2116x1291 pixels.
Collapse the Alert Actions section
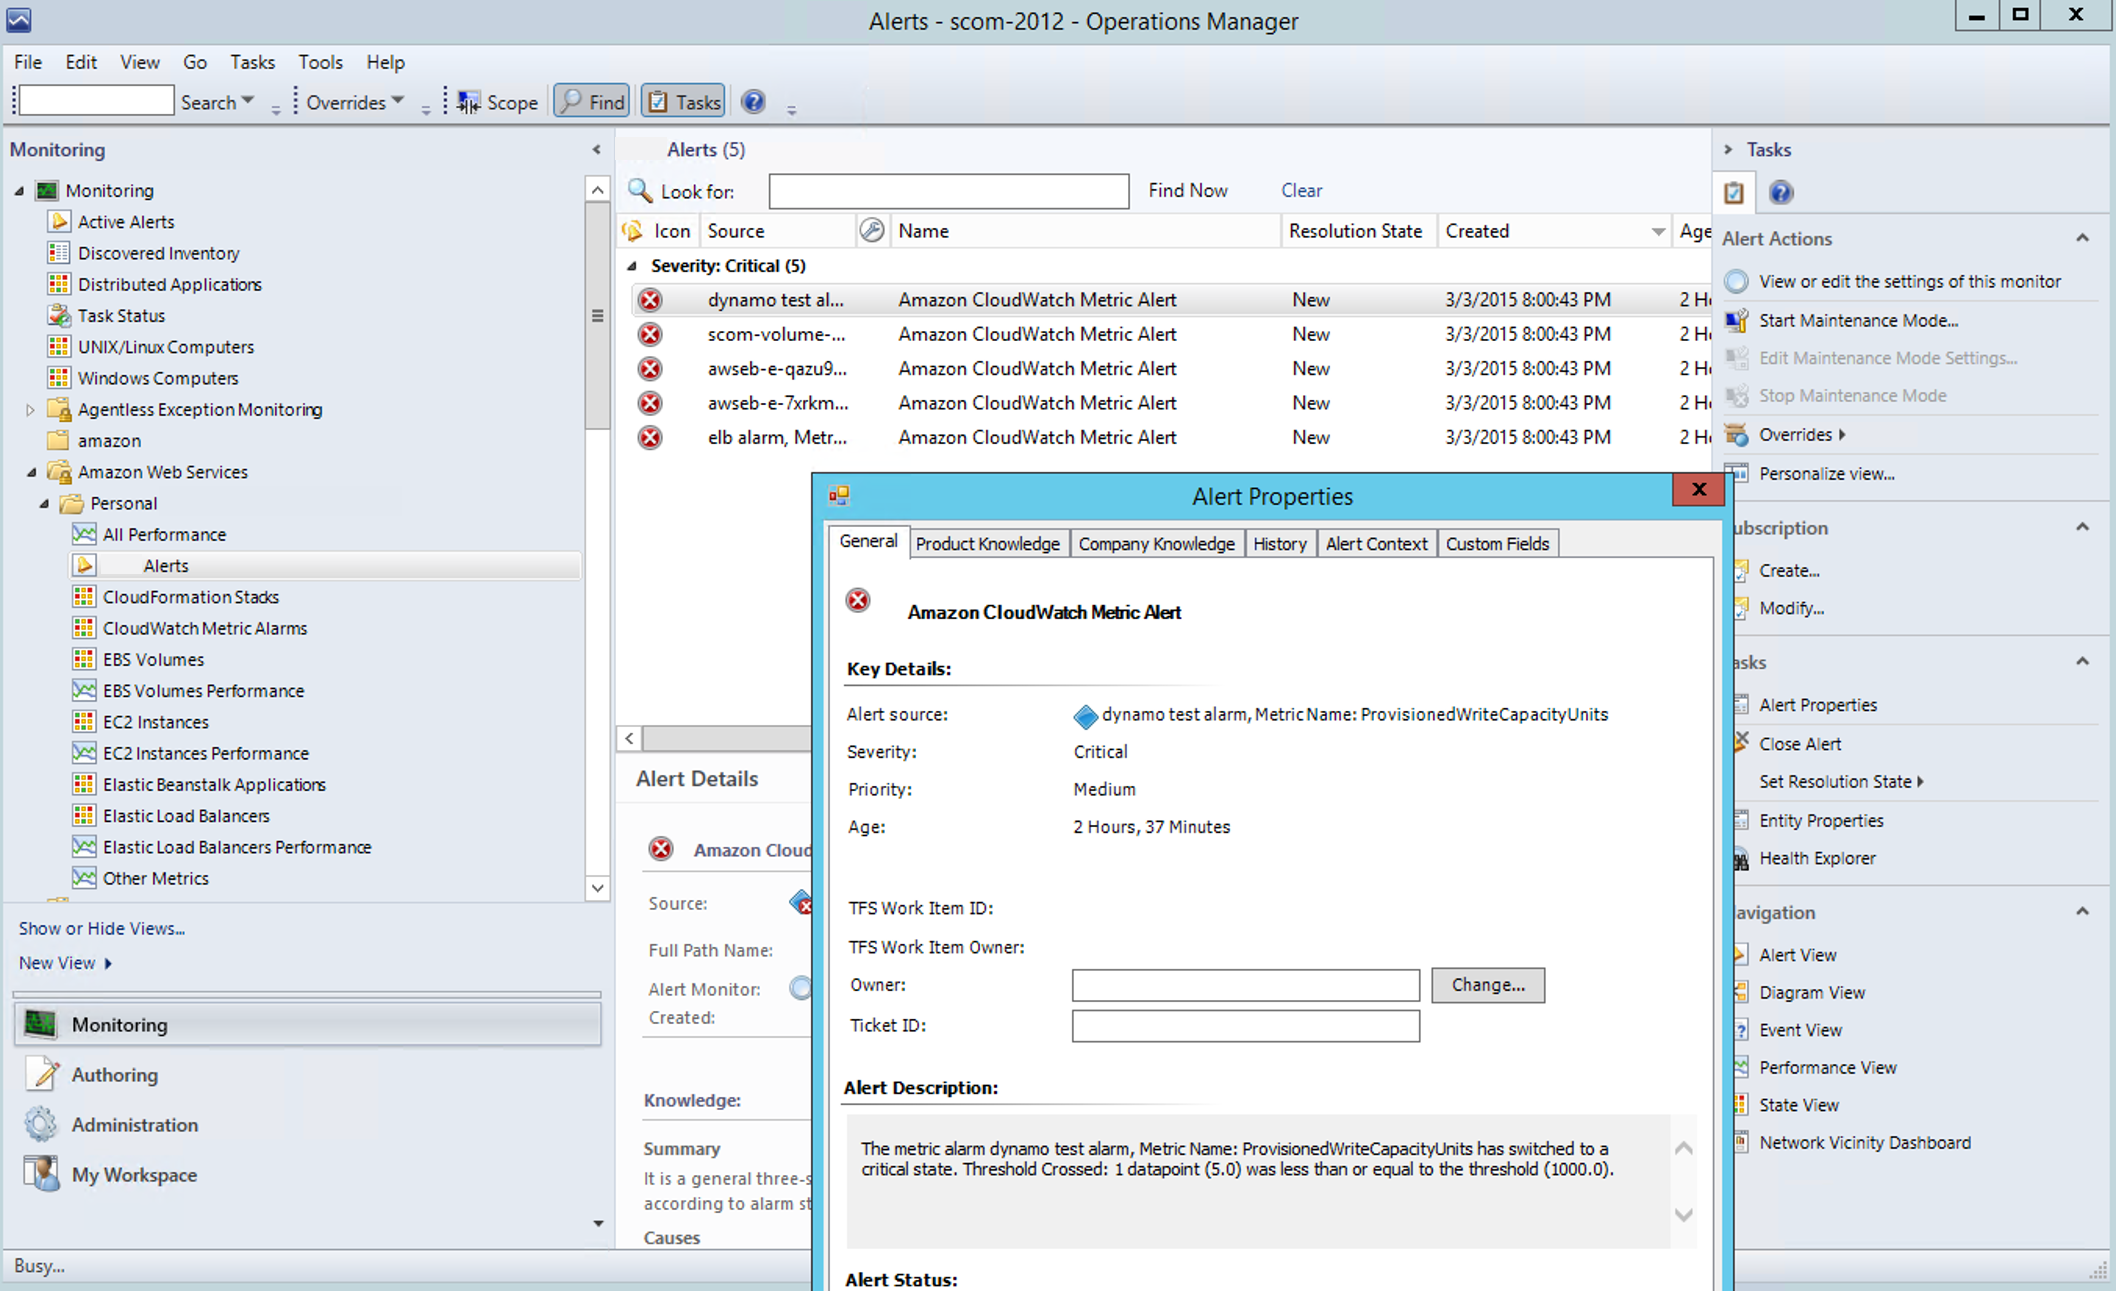[x=2082, y=238]
